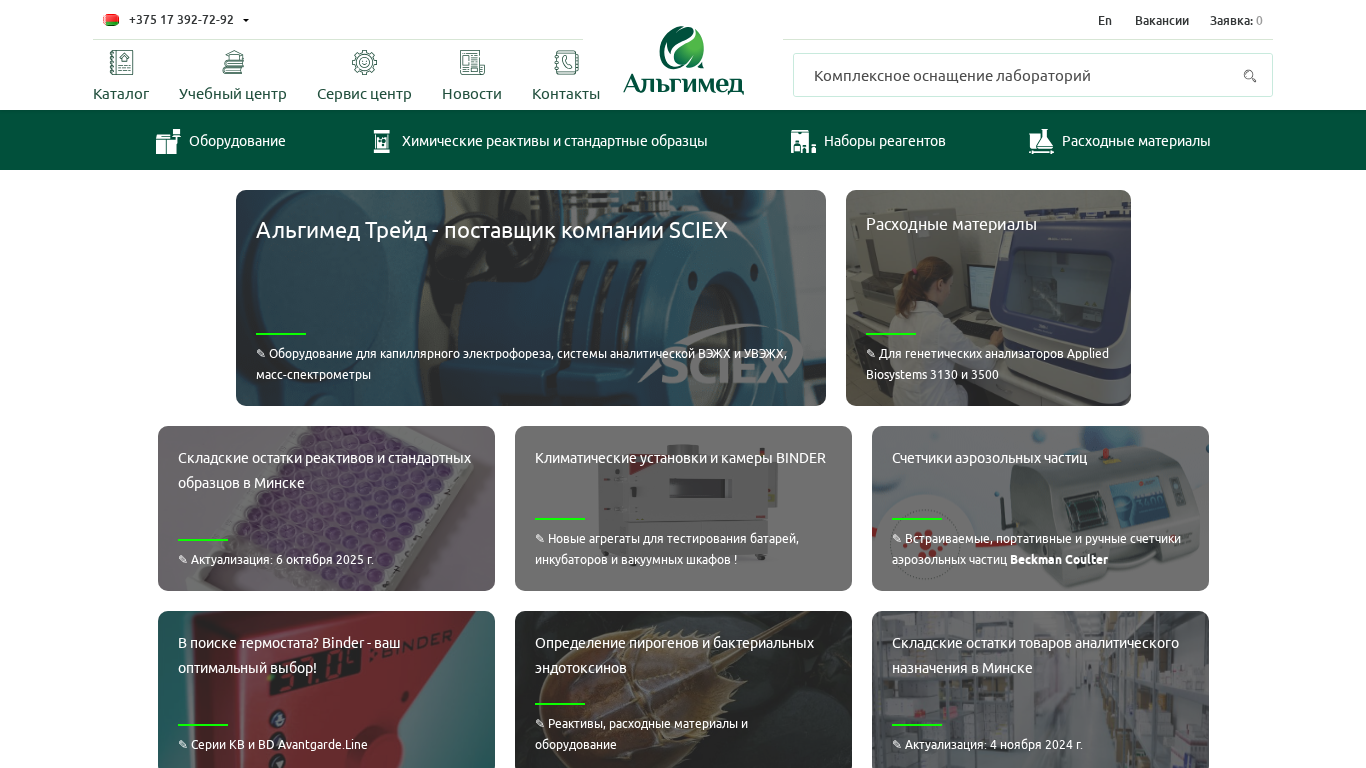Click 'Реактивы, расходные материалы и оборудование' text
Viewport: 1366px width, 768px height.
641,734
